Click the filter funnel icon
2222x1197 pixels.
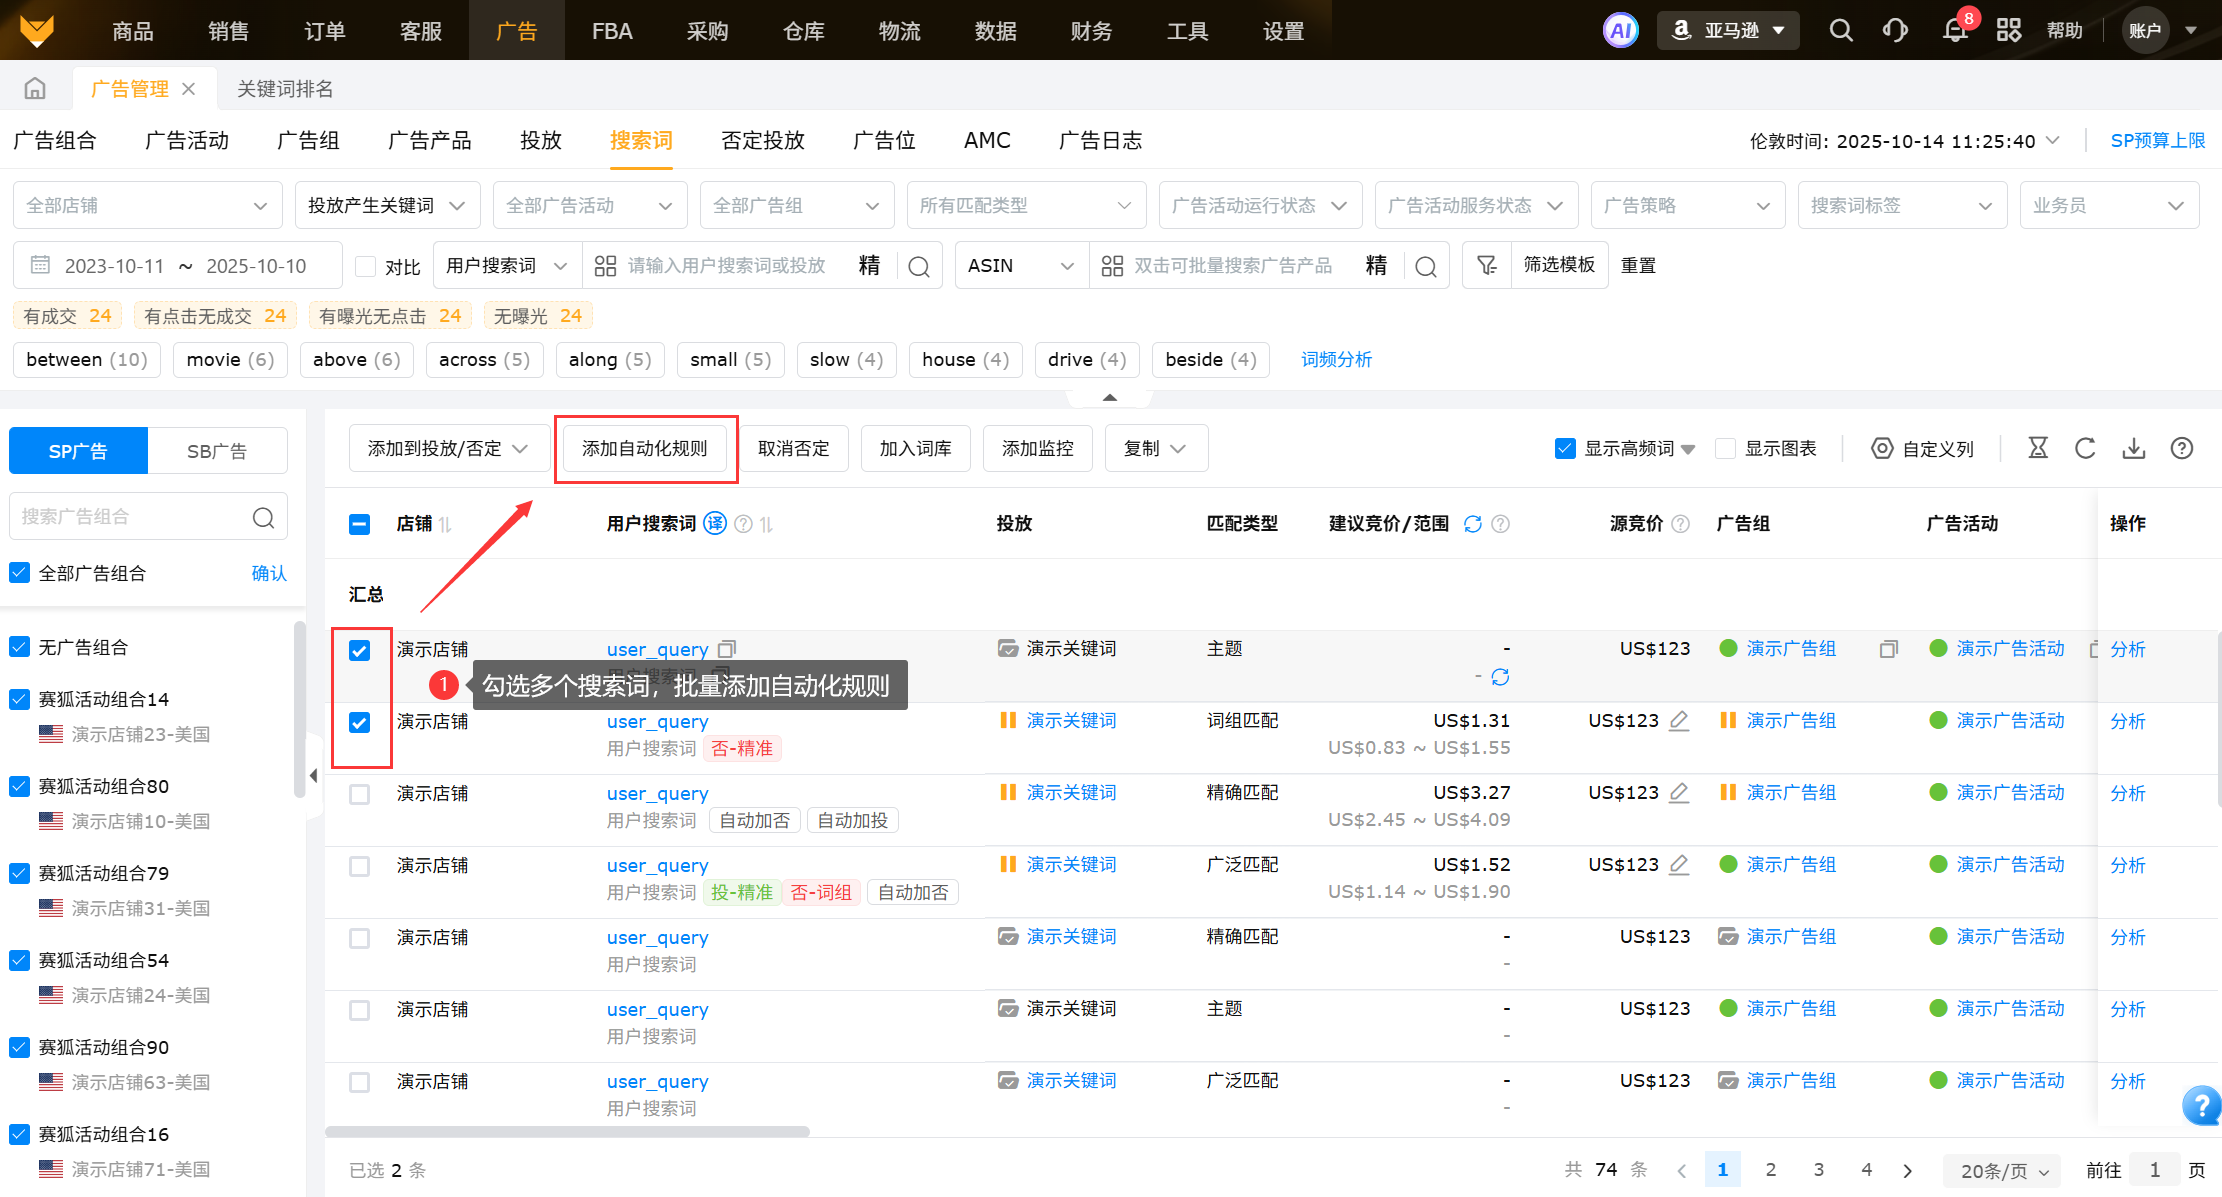pyautogui.click(x=1487, y=265)
